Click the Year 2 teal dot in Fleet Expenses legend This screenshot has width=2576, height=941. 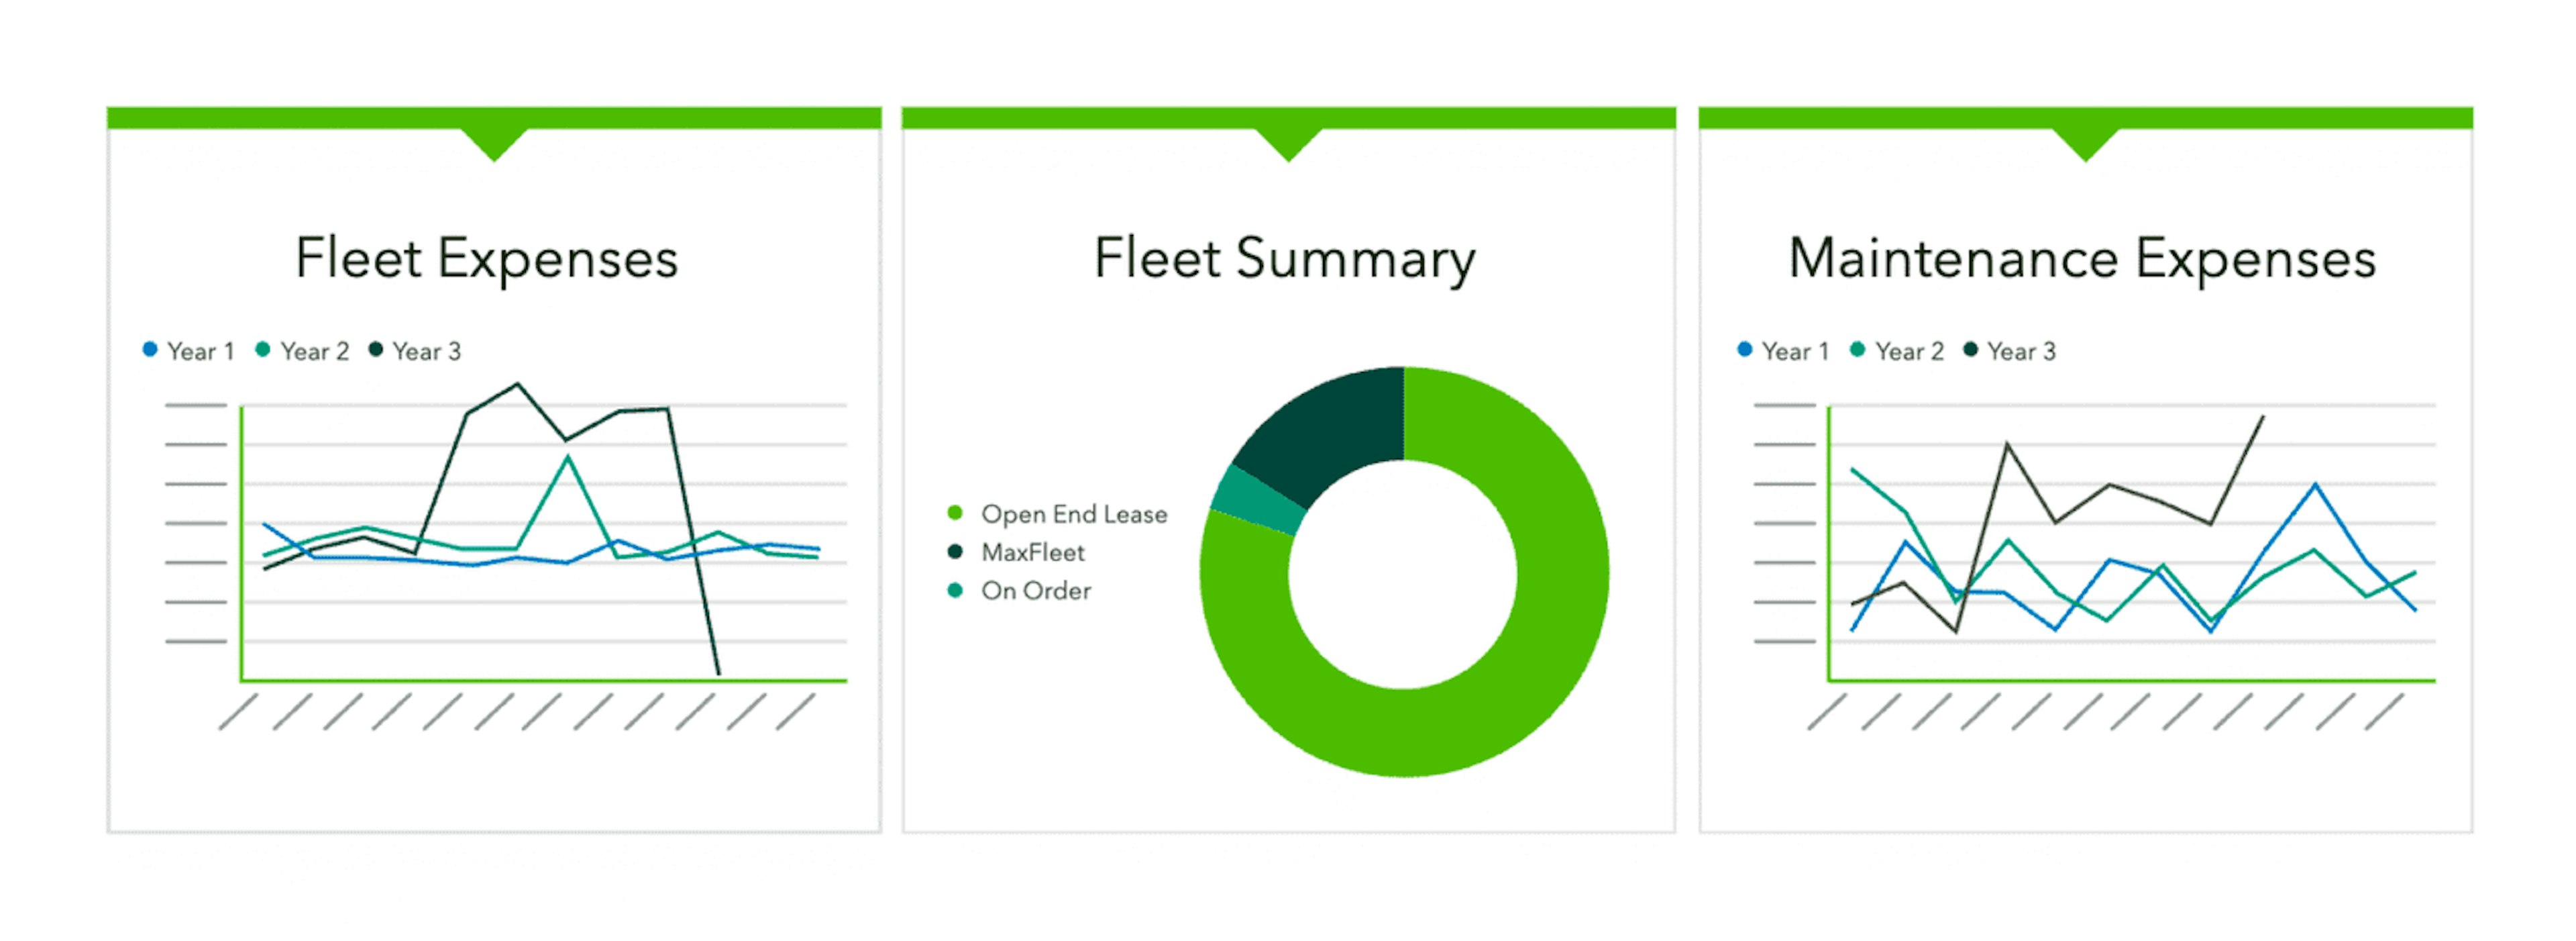tap(263, 350)
